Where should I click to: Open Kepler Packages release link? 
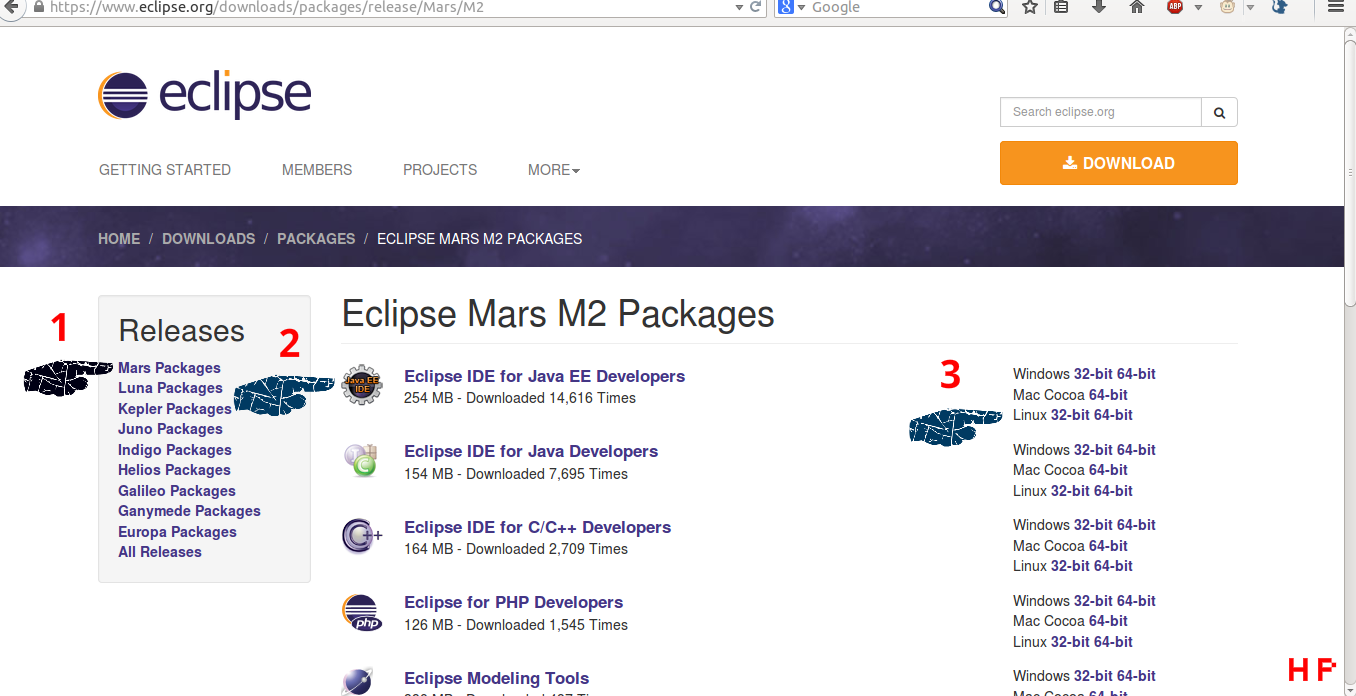pyautogui.click(x=175, y=409)
